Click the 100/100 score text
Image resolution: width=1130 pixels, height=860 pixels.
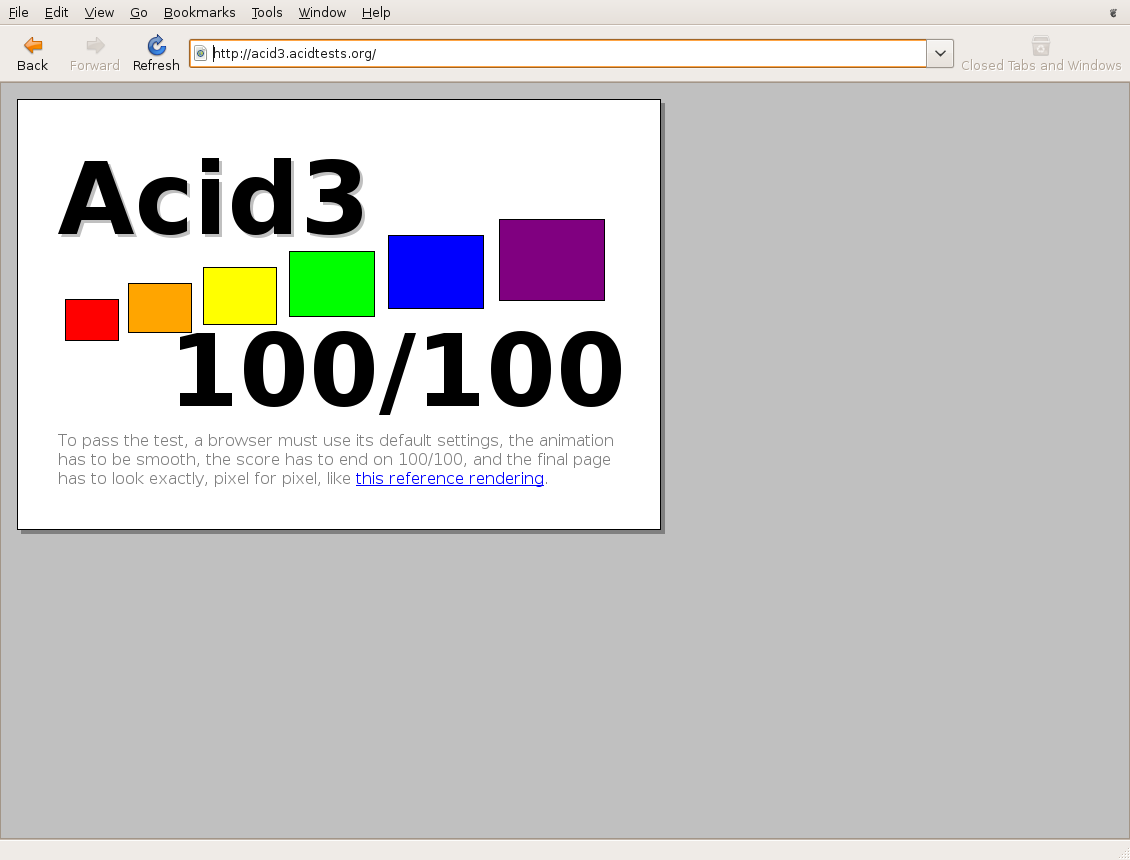pos(399,371)
